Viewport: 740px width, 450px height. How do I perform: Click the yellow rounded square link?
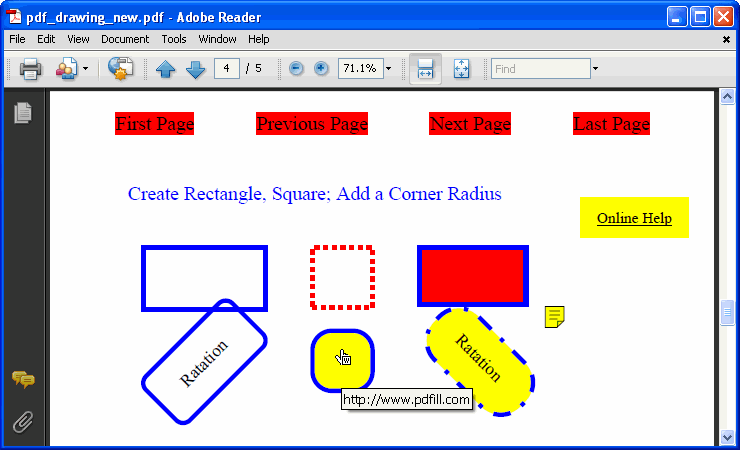coord(343,360)
